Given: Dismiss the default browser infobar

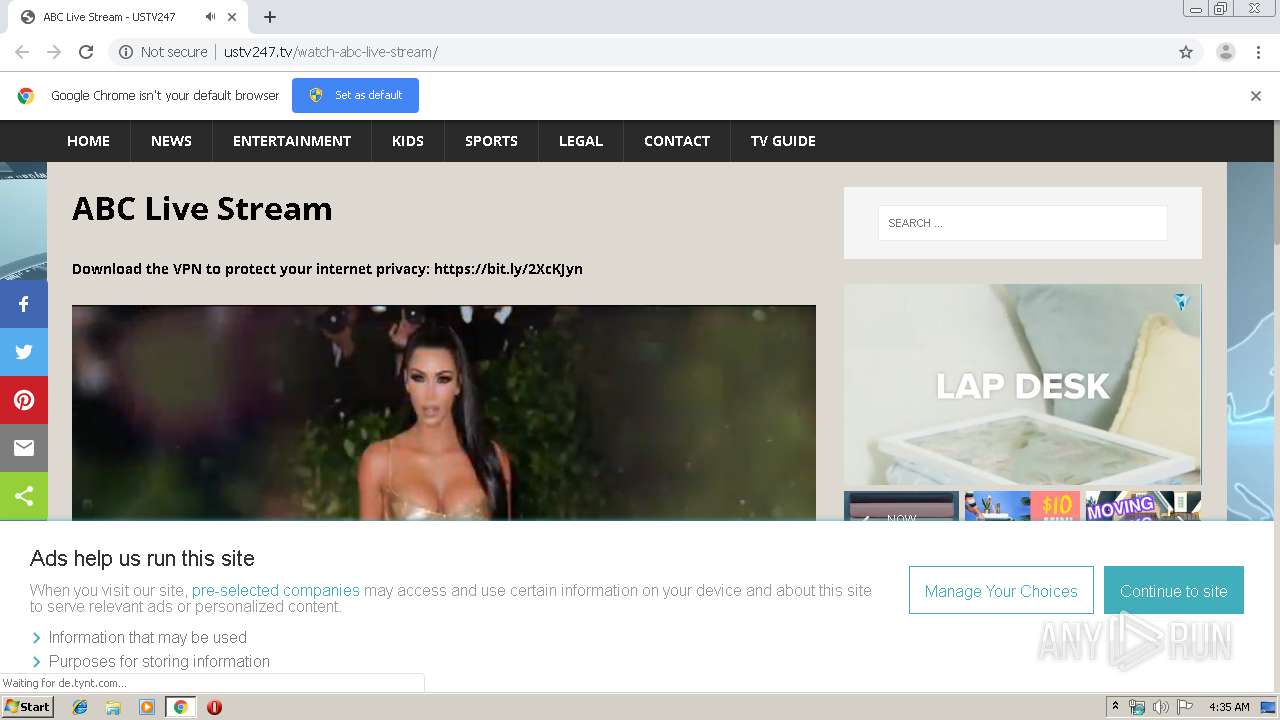Looking at the screenshot, I should click(1256, 96).
